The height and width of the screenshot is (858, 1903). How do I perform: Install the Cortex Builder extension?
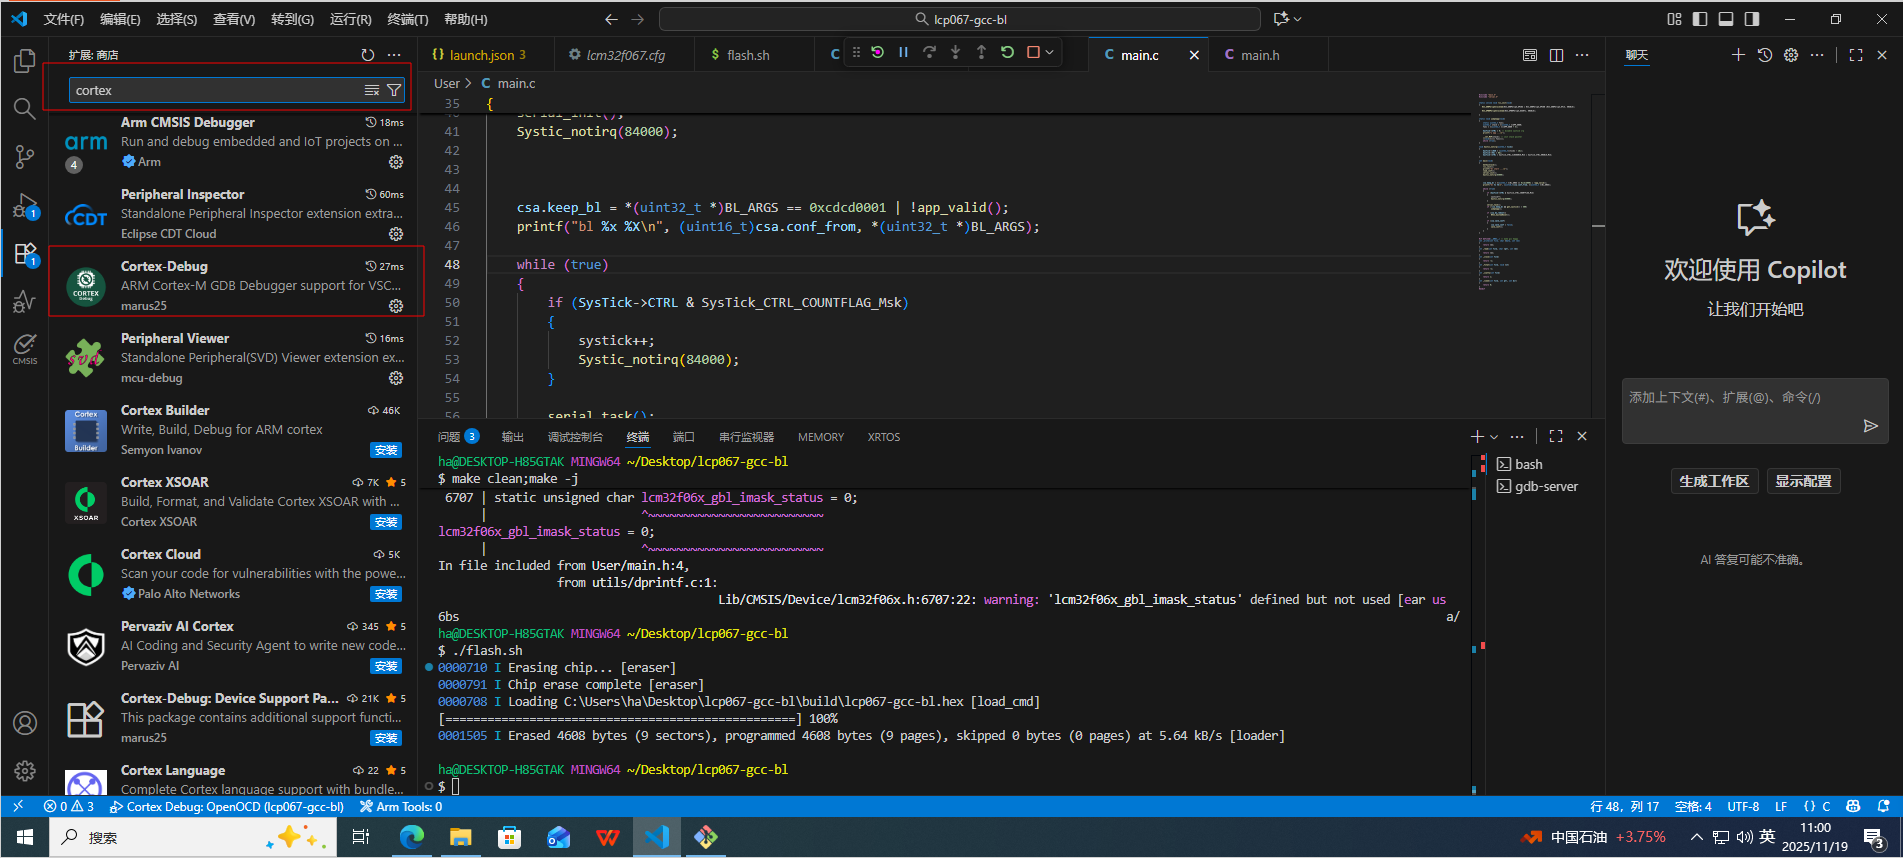385,450
